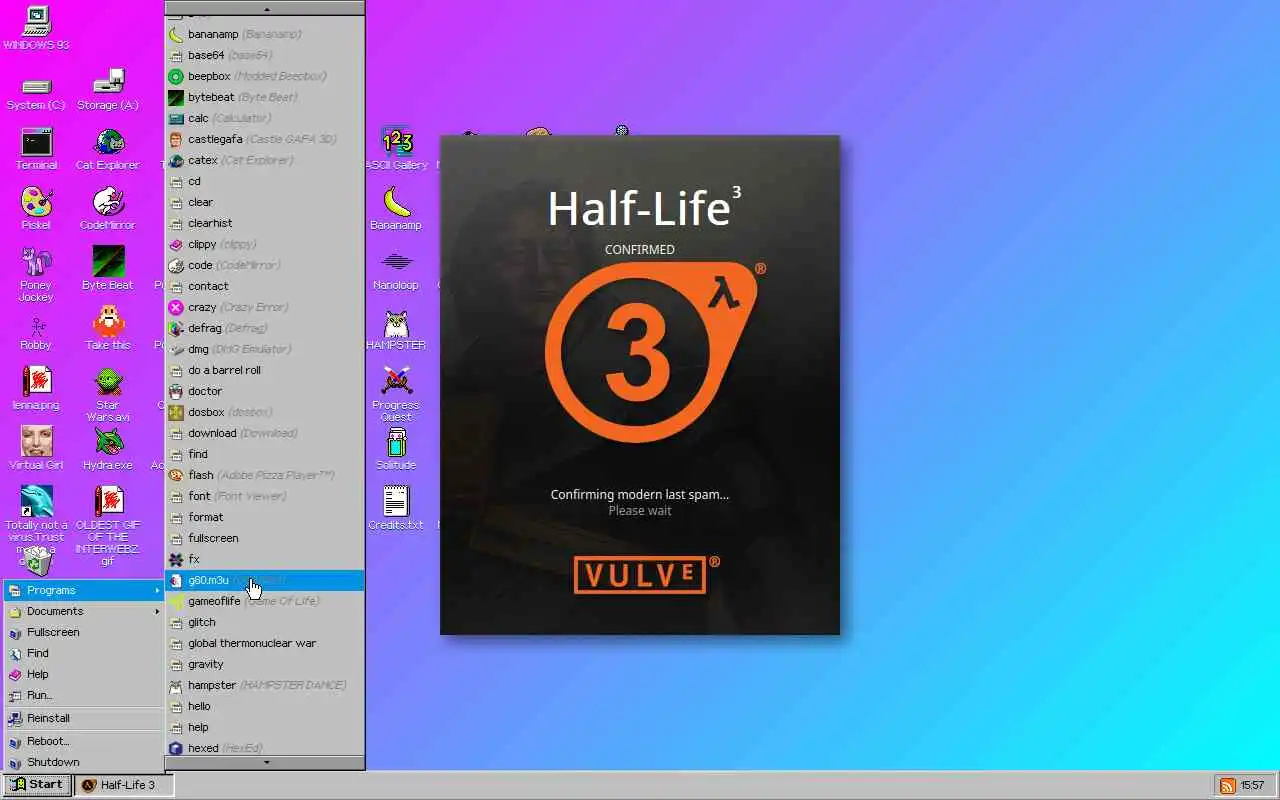
Task: Choose Reboot... in Start menu
Action: tap(84, 741)
